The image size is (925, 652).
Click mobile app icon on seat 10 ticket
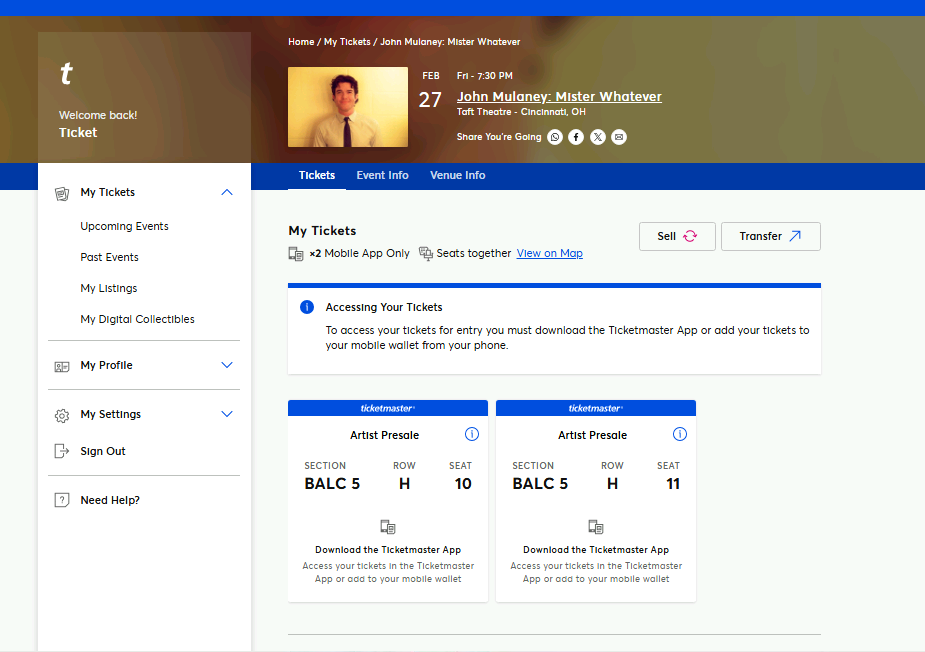[x=388, y=526]
